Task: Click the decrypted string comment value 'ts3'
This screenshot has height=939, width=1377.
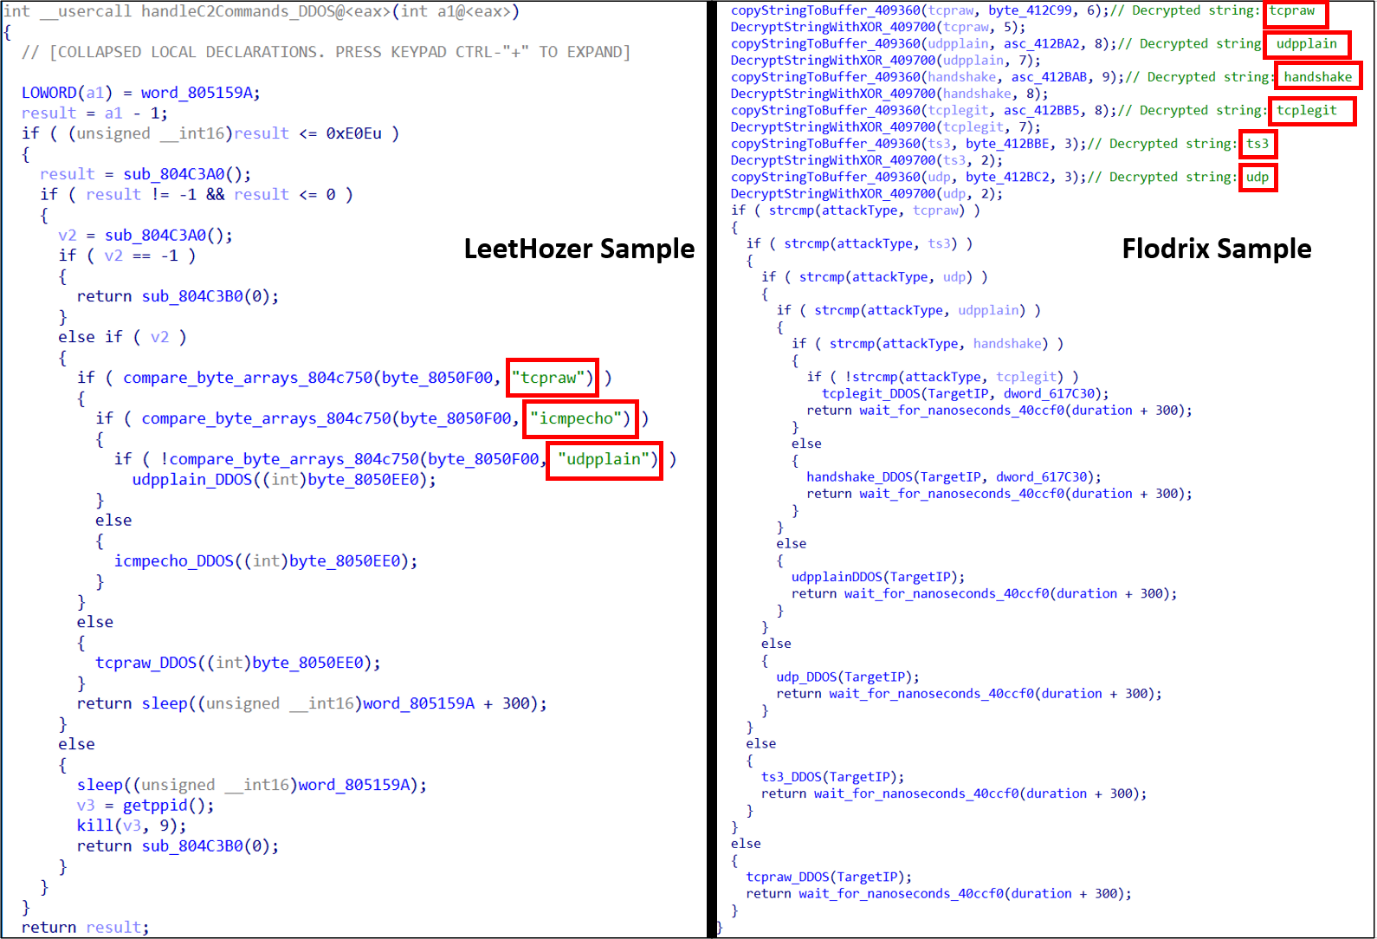Action: click(x=1257, y=144)
